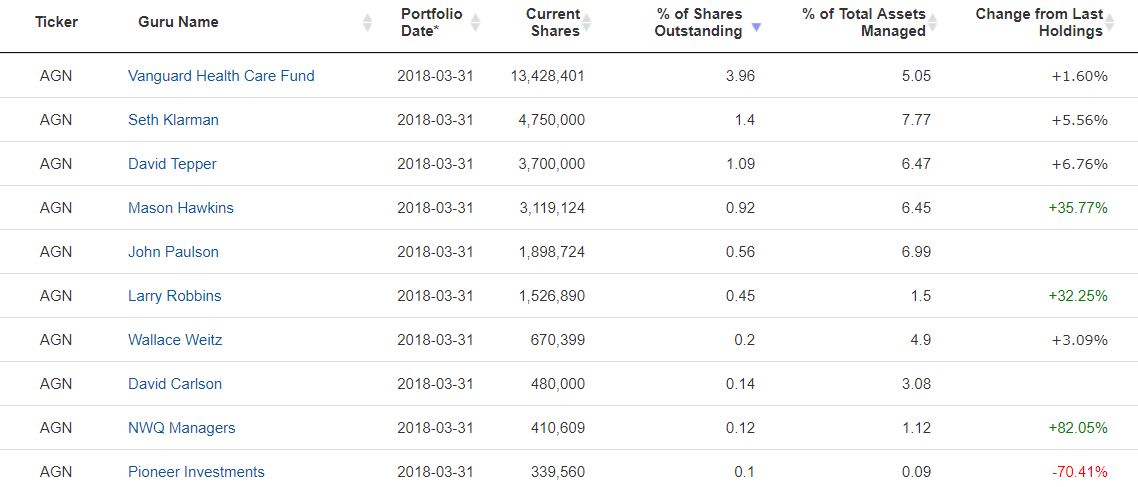Click the Current Shares column header
This screenshot has width=1138, height=487.
[x=553, y=22]
